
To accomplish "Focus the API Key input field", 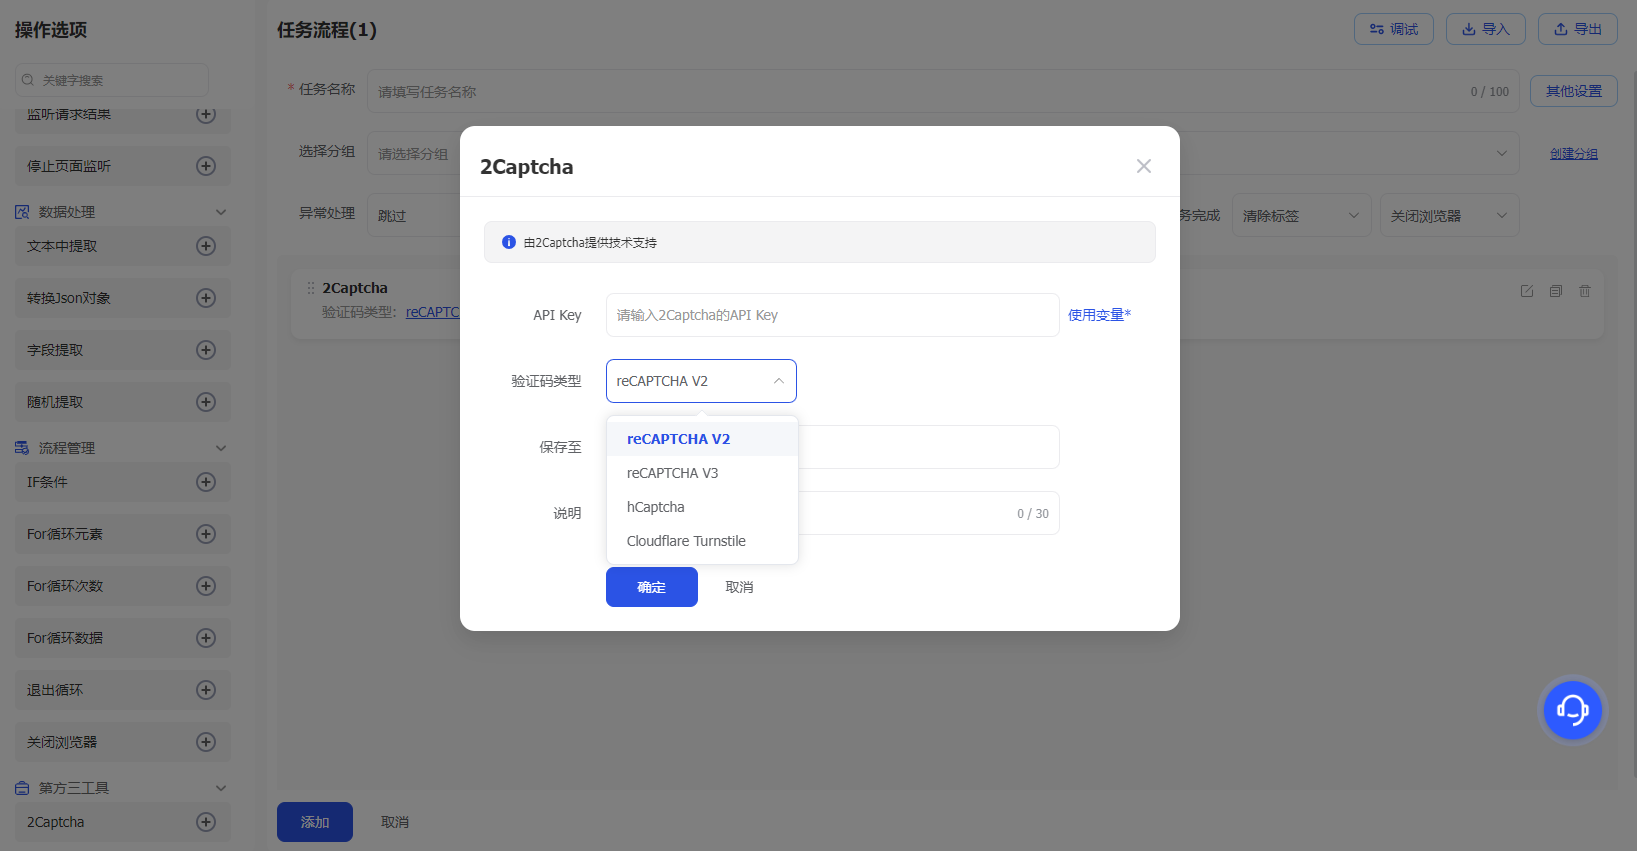I will [x=833, y=315].
